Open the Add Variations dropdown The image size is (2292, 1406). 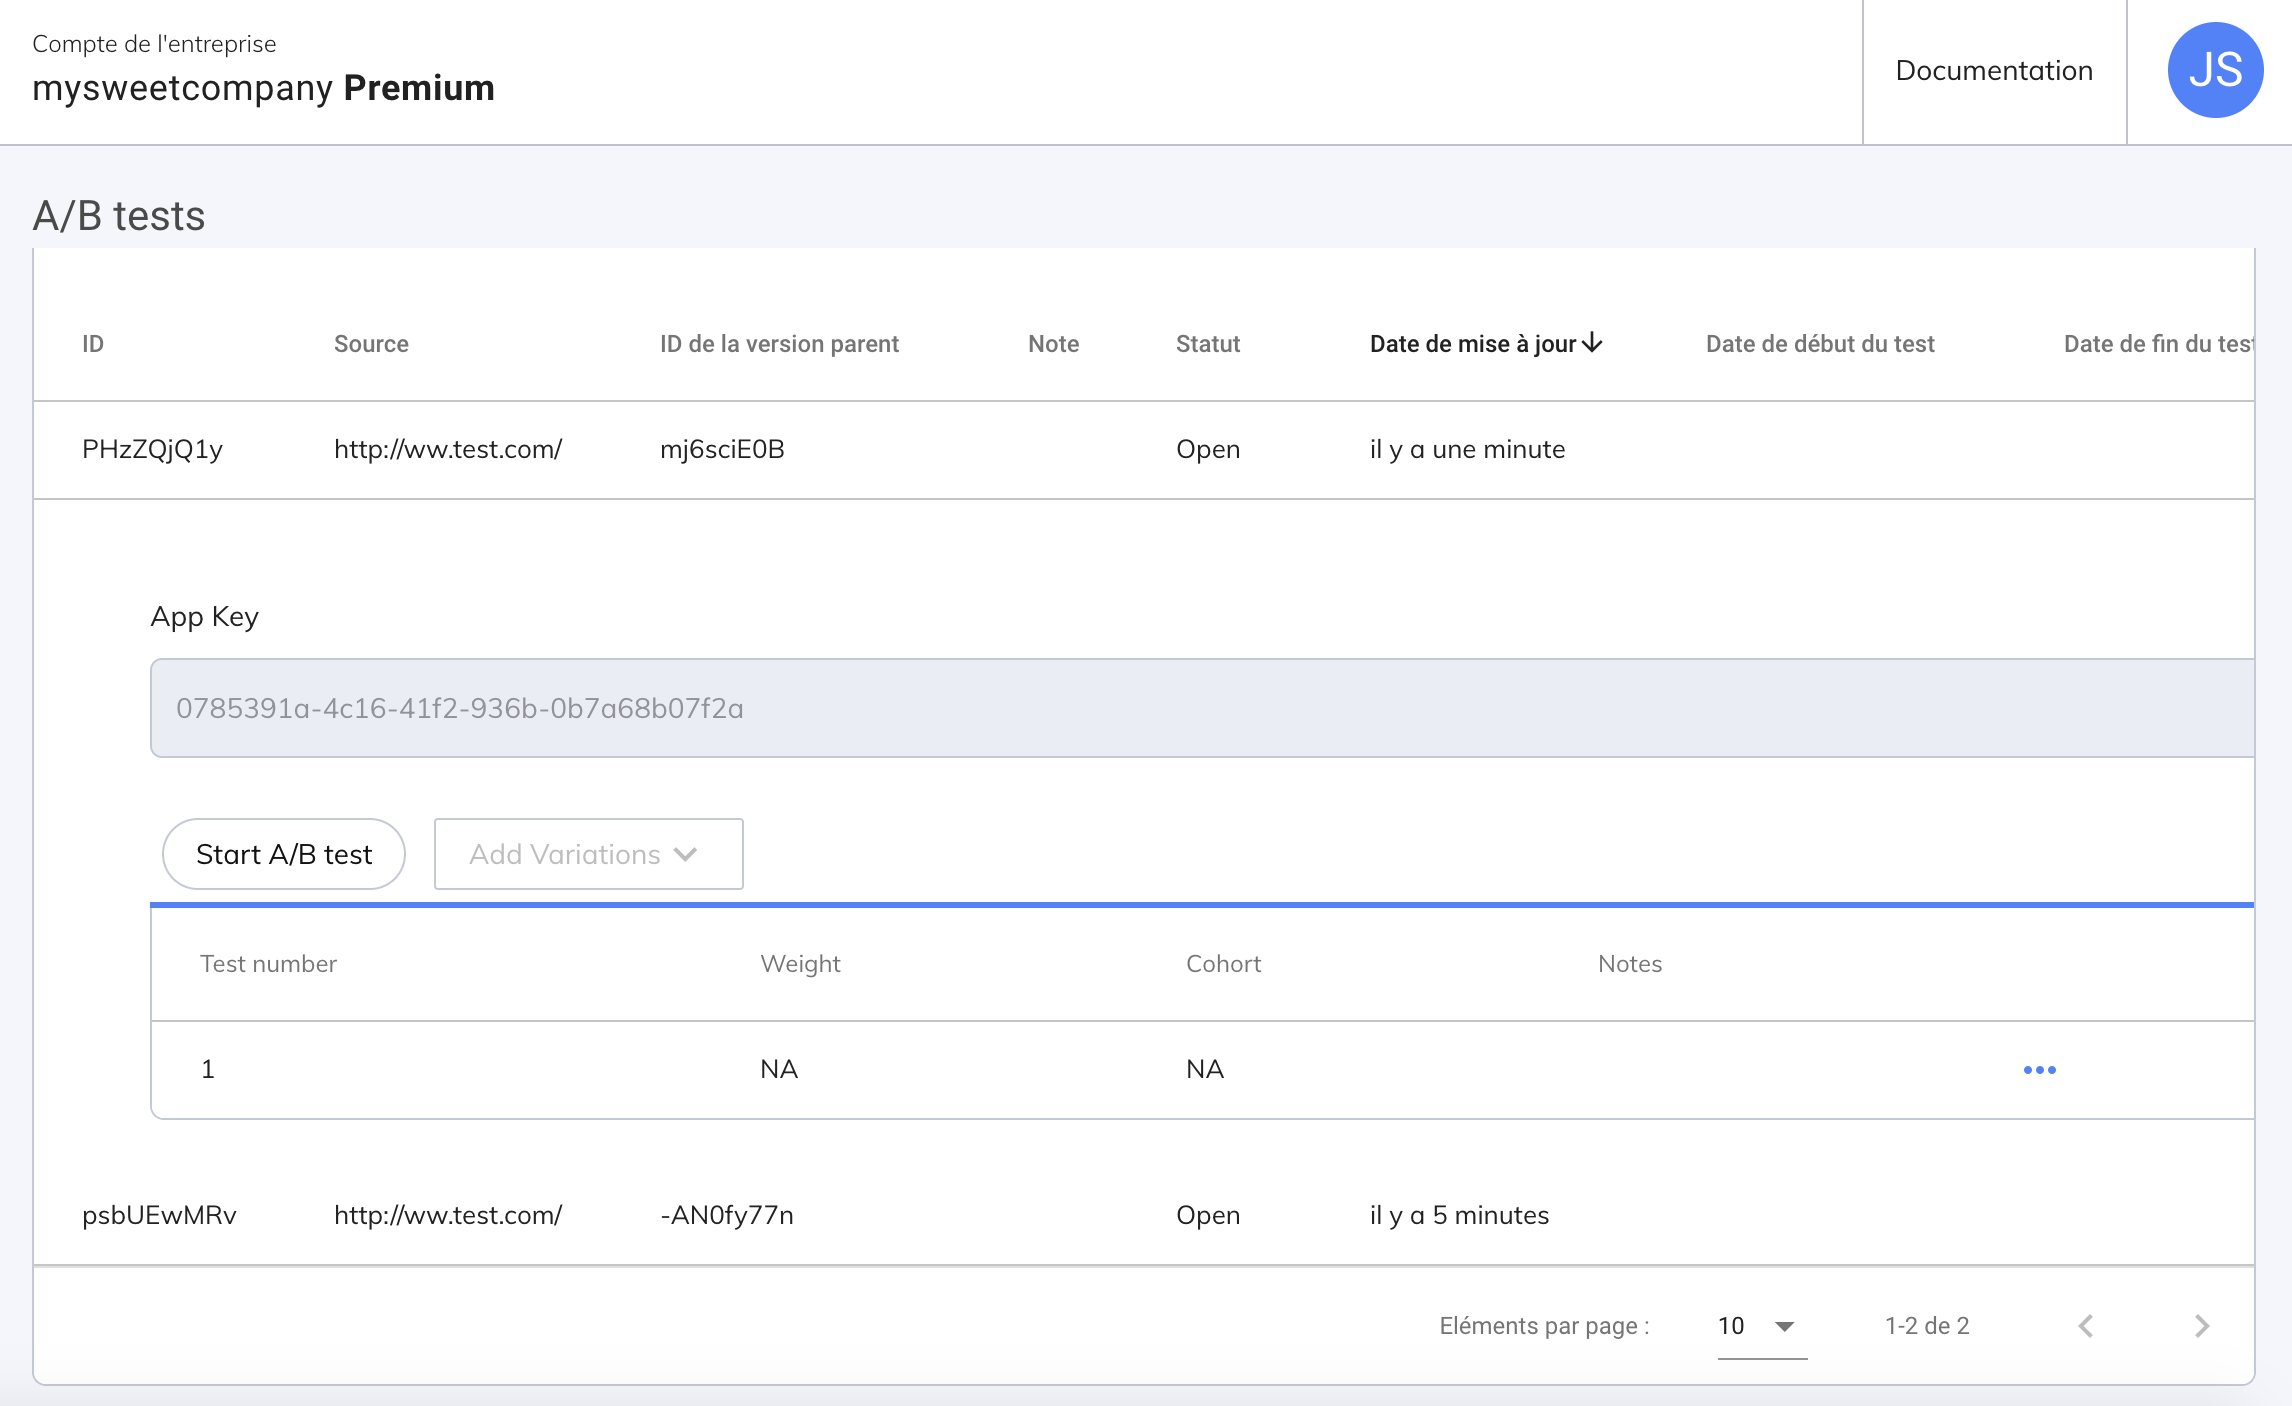(588, 854)
